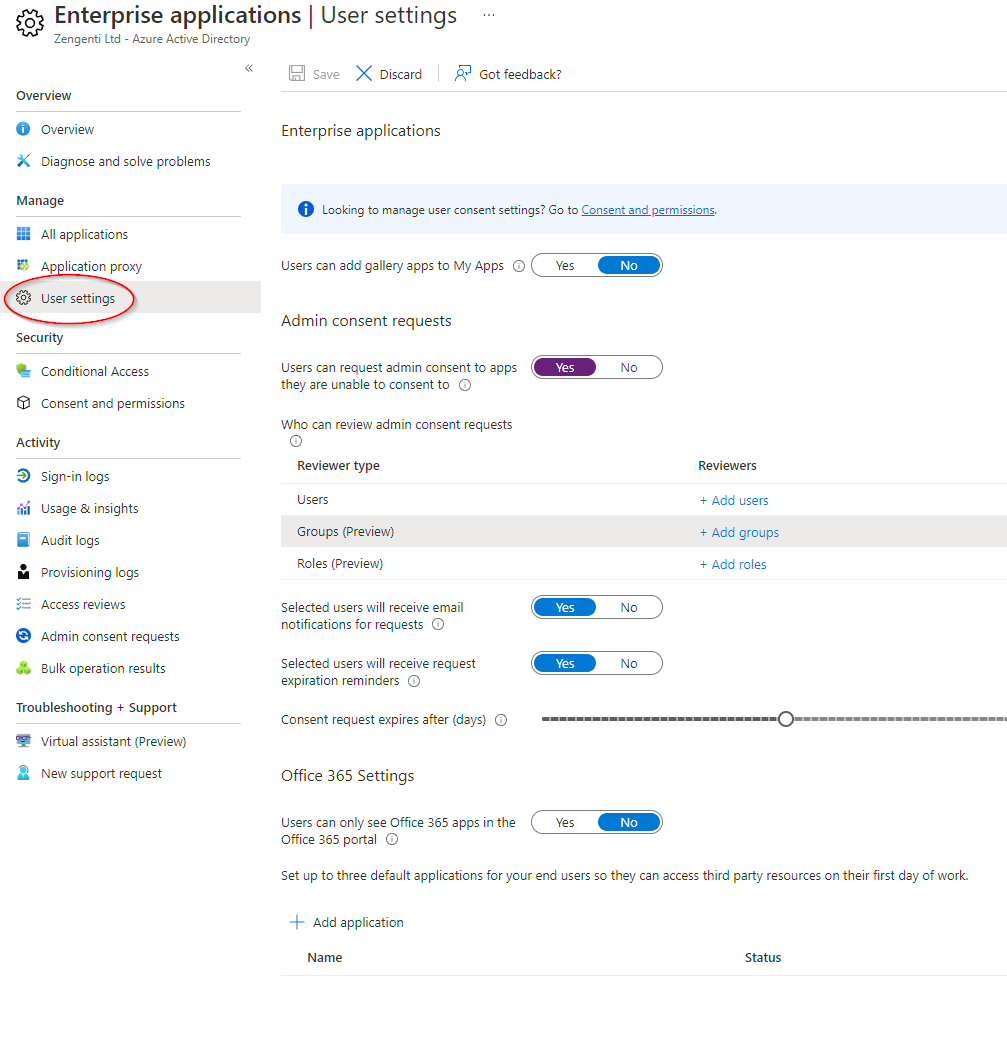This screenshot has width=1007, height=1055.
Task: Select the Groups (Preview) reviewer type row
Action: pyautogui.click(x=644, y=532)
